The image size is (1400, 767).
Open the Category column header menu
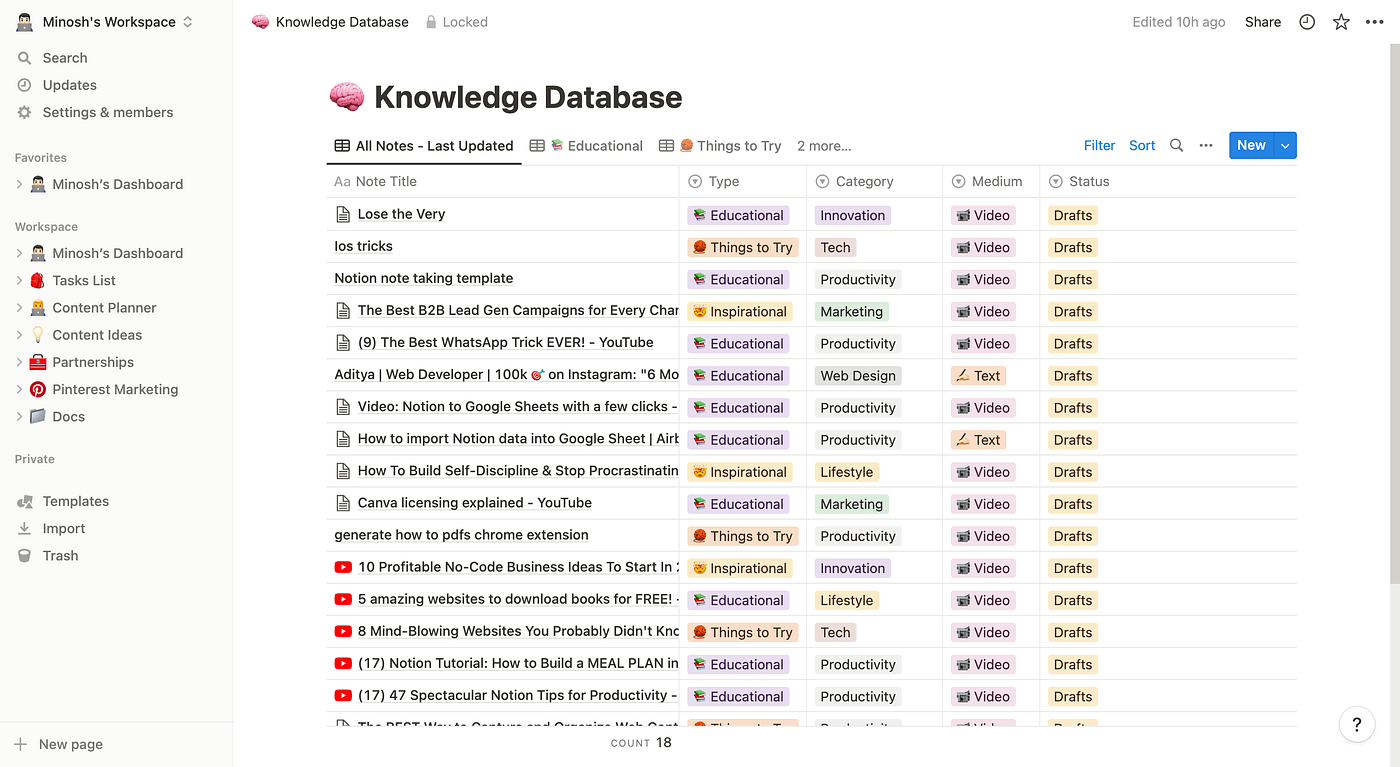[874, 181]
